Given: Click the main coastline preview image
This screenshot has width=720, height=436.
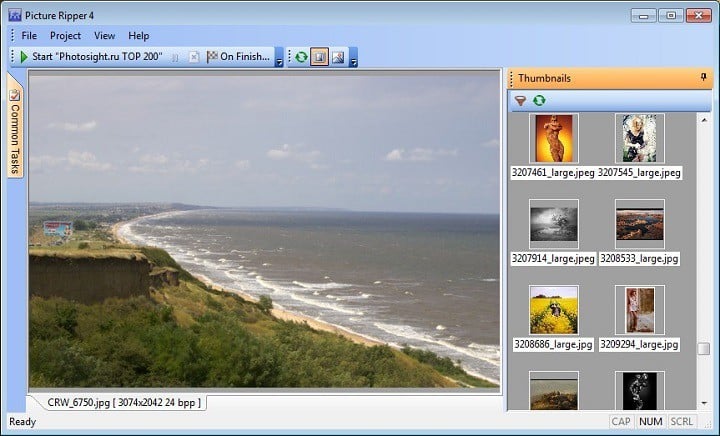Looking at the screenshot, I should click(264, 229).
